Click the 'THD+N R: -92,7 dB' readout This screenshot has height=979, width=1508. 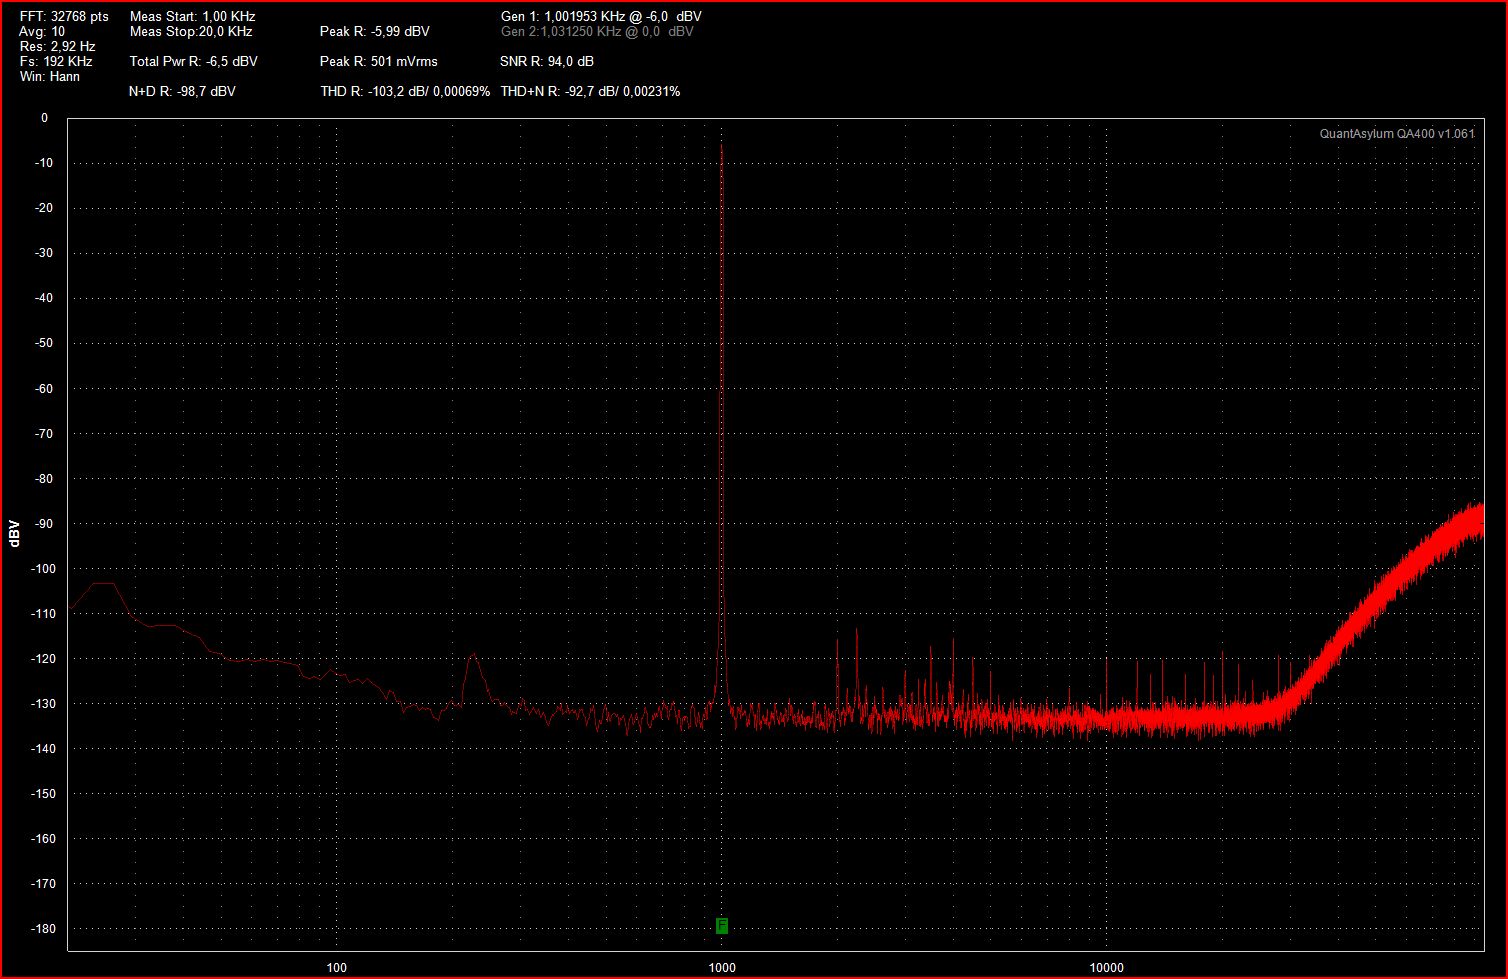[590, 92]
